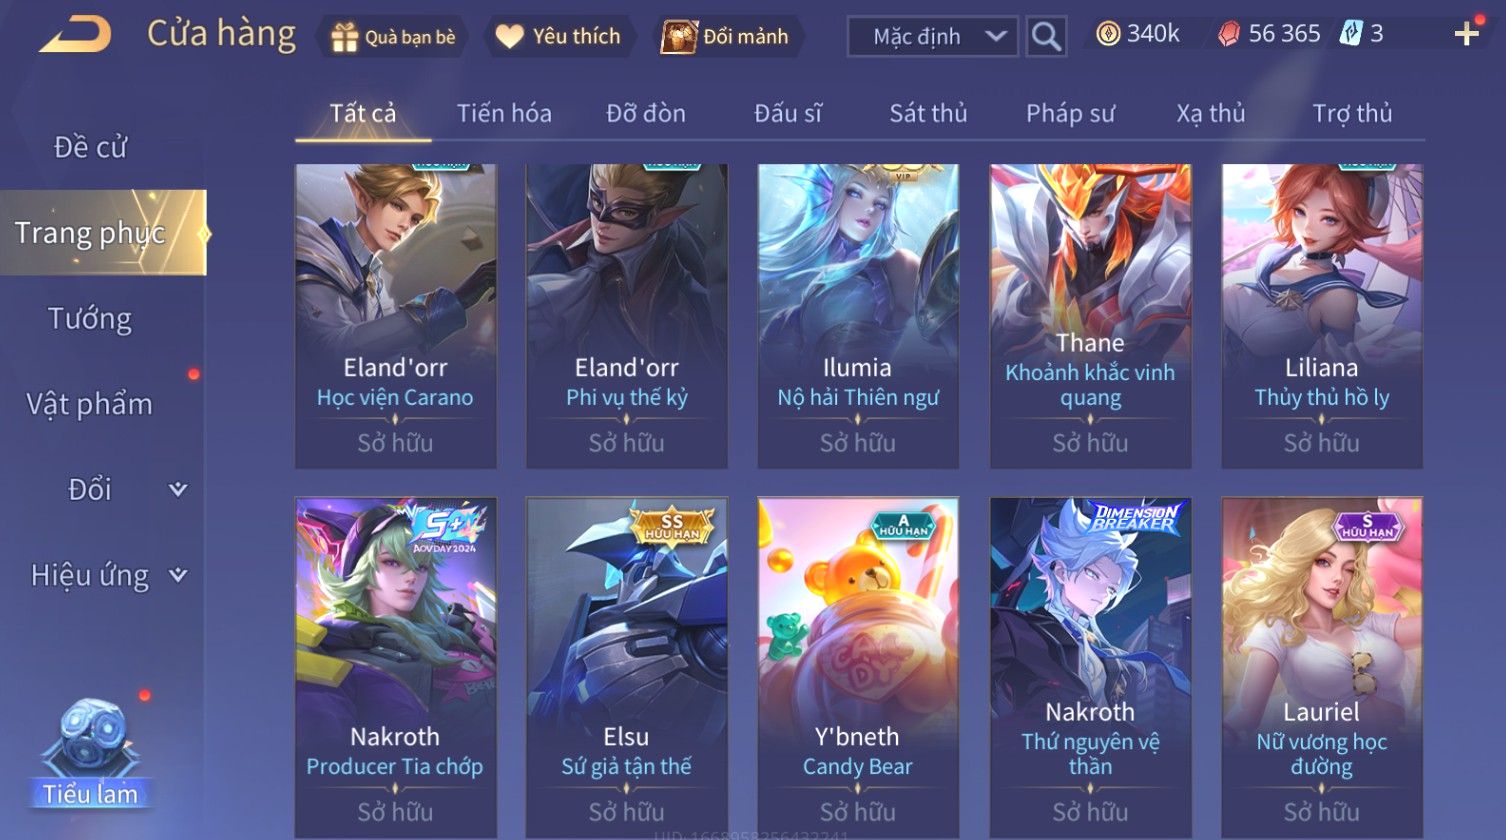Click the back arrow icon
1506x840 pixels.
pyautogui.click(x=76, y=34)
